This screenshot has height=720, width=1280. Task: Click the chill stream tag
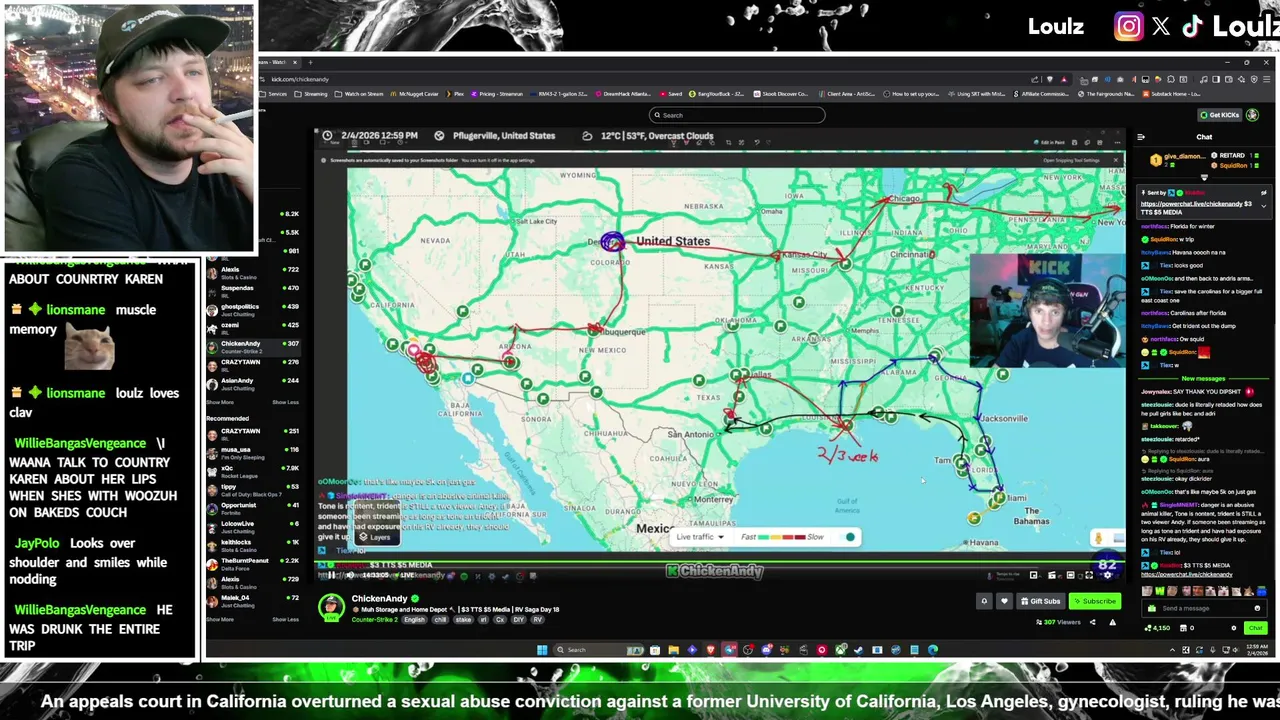click(440, 620)
